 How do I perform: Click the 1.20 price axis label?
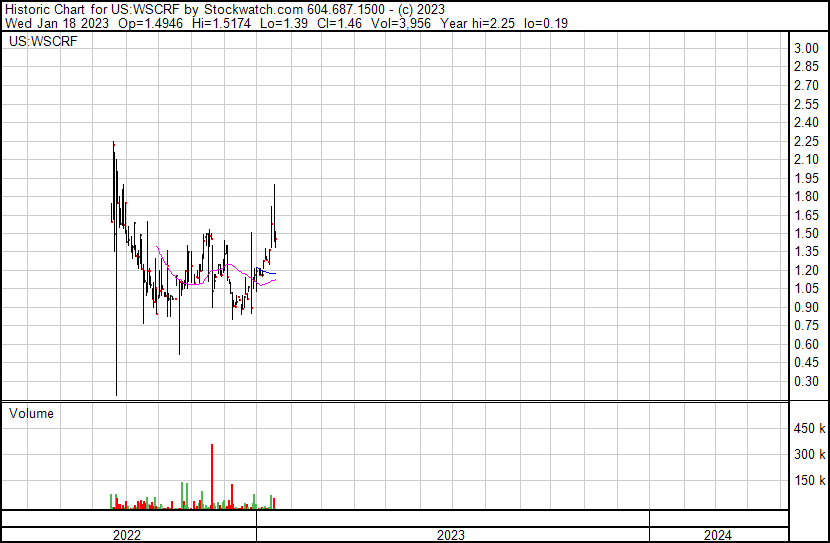pos(807,270)
